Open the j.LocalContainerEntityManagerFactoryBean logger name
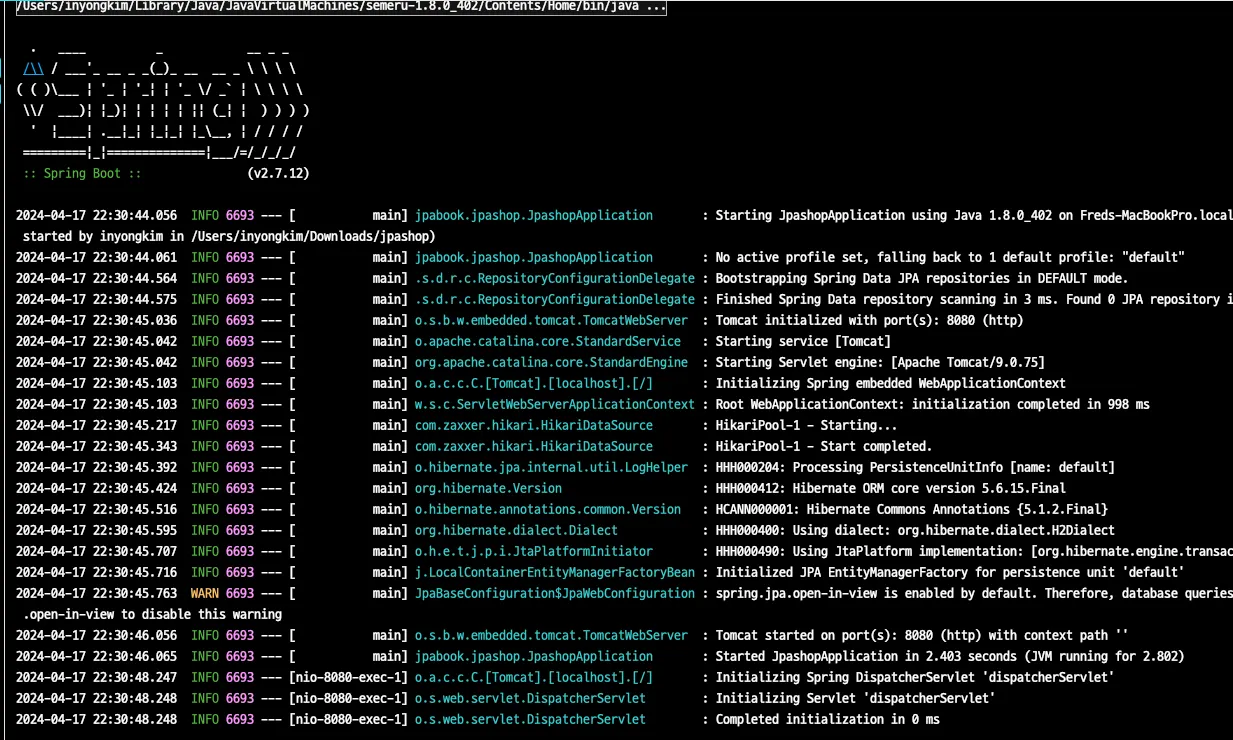The image size is (1233, 740). coord(554,572)
